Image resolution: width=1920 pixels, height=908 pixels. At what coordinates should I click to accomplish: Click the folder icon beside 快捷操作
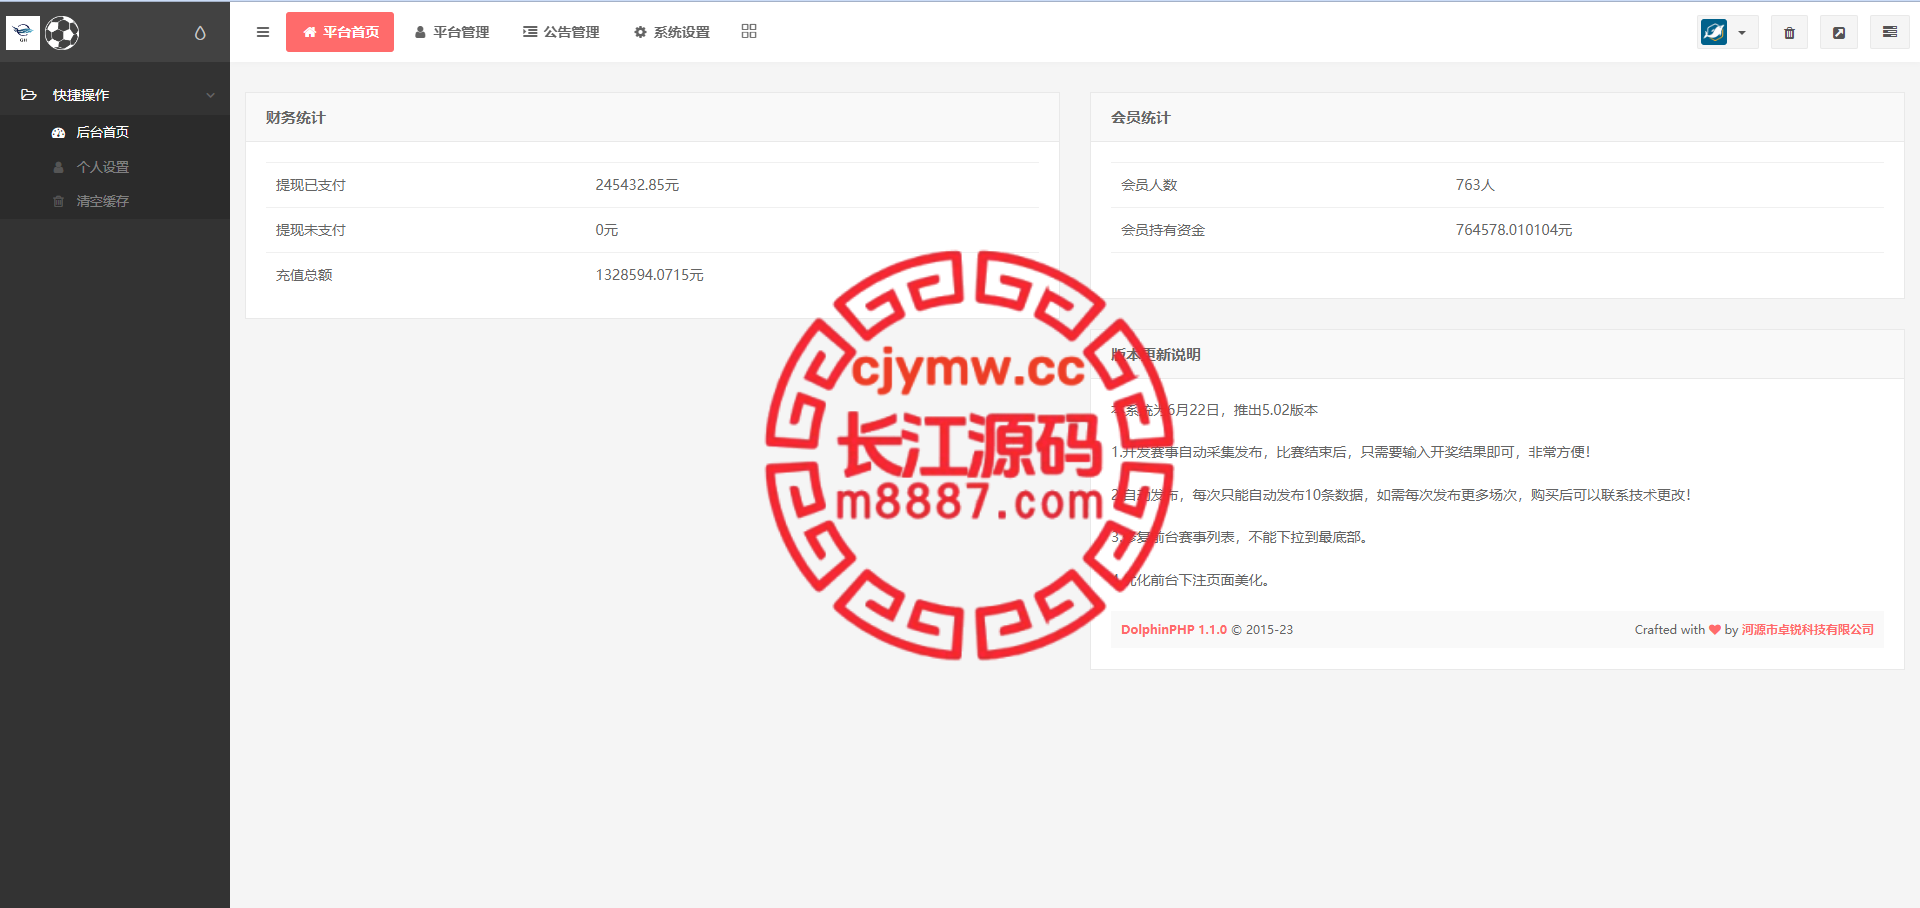click(29, 95)
